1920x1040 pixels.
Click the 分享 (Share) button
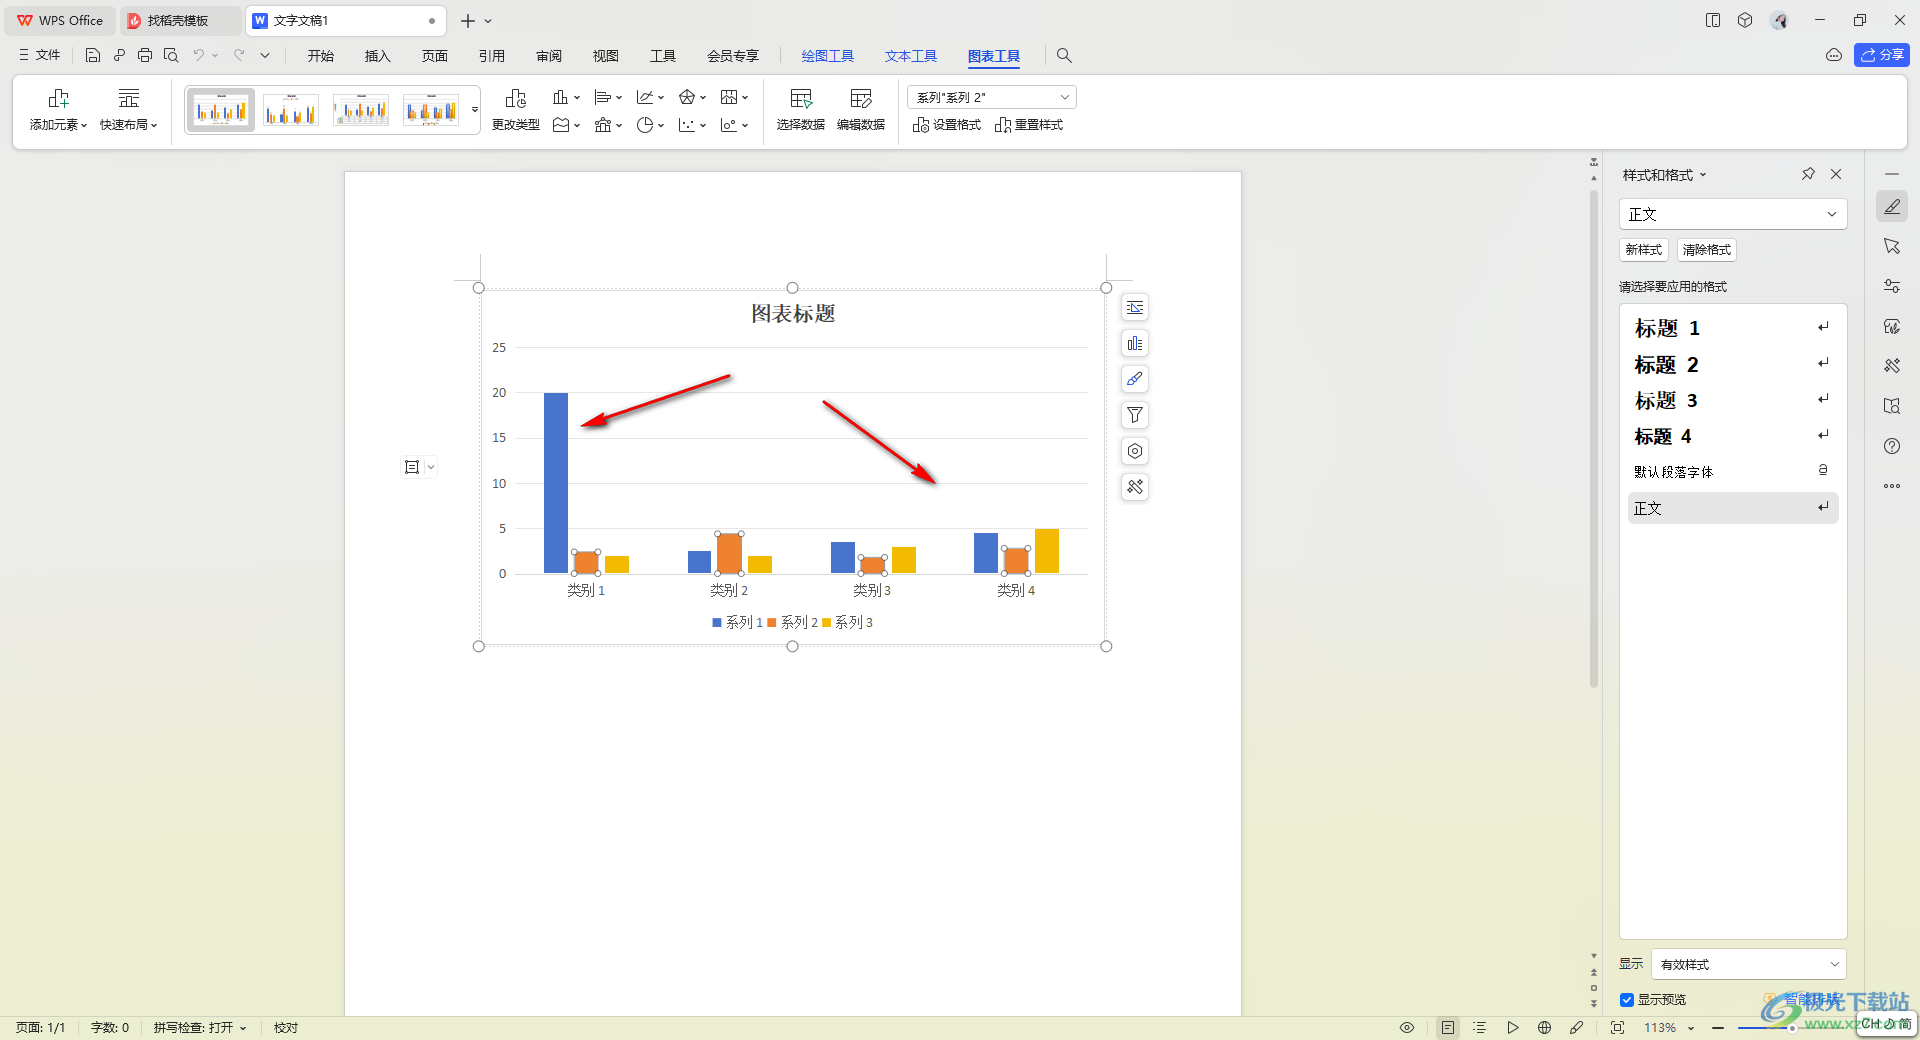point(1882,55)
